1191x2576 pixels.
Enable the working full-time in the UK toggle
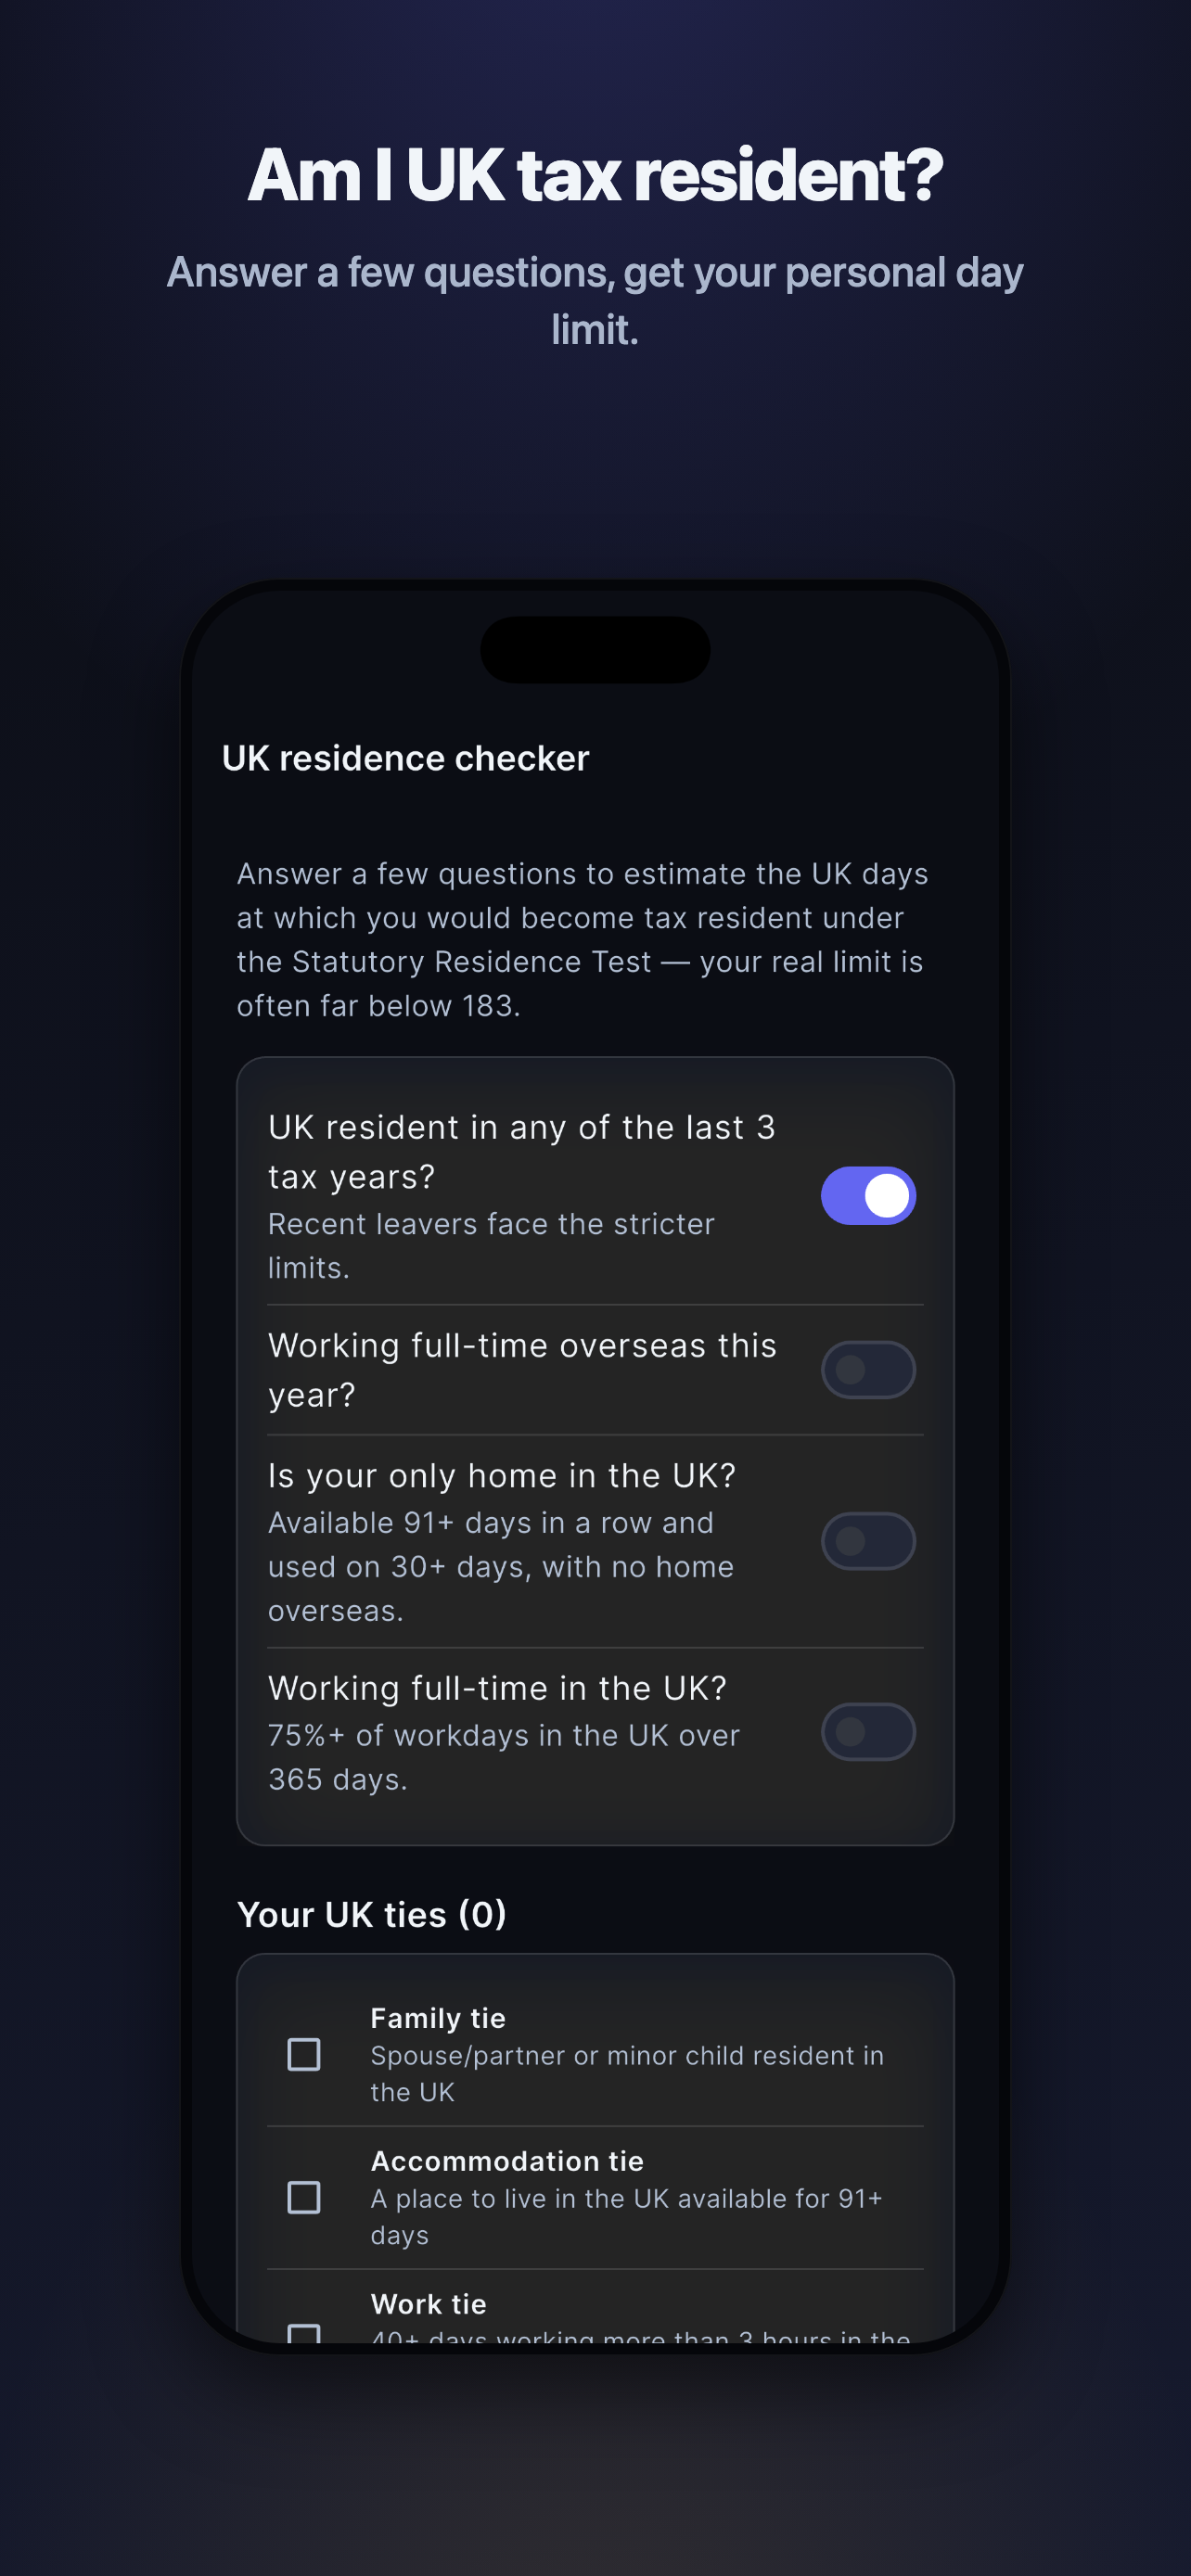[868, 1732]
